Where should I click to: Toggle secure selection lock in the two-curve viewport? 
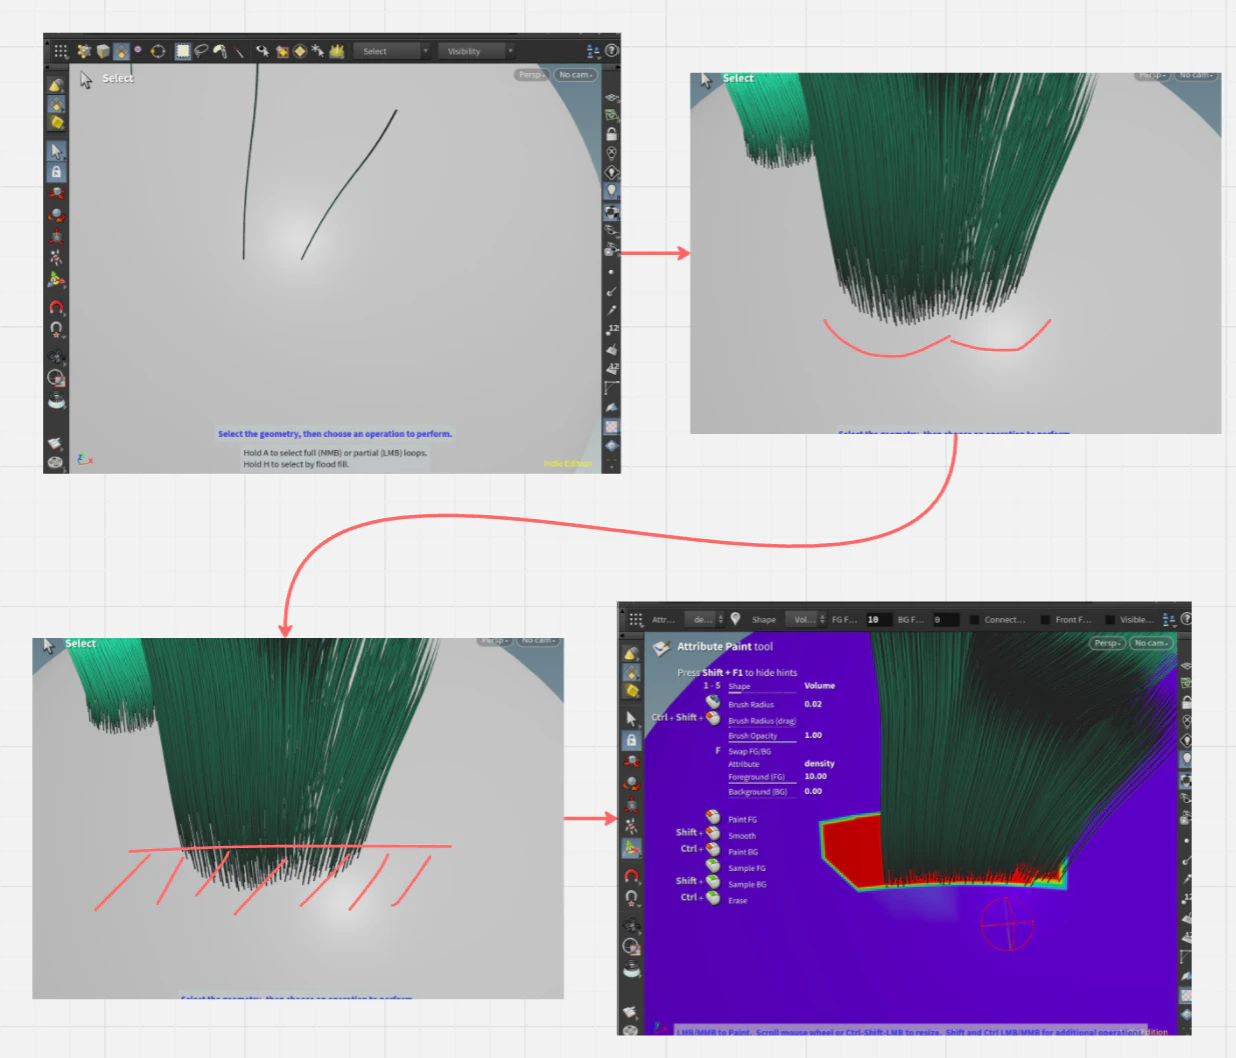point(56,172)
